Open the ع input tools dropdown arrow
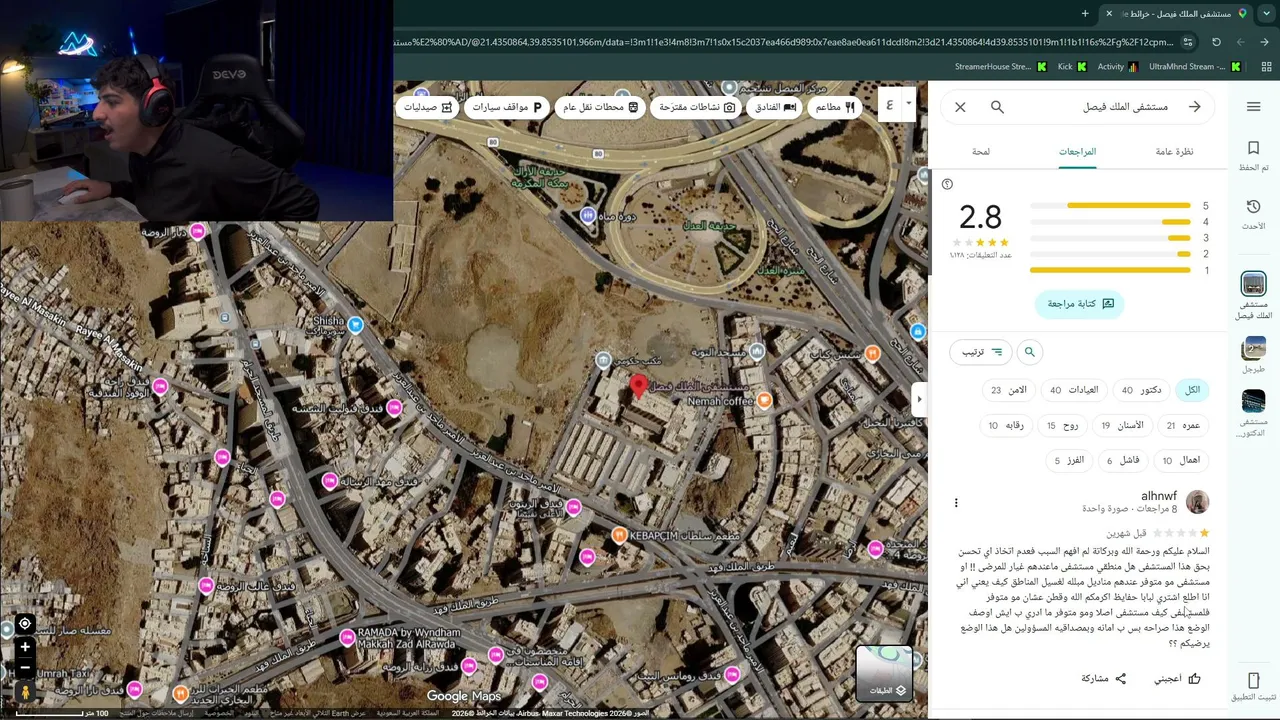The width and height of the screenshot is (1280, 720). [x=908, y=104]
